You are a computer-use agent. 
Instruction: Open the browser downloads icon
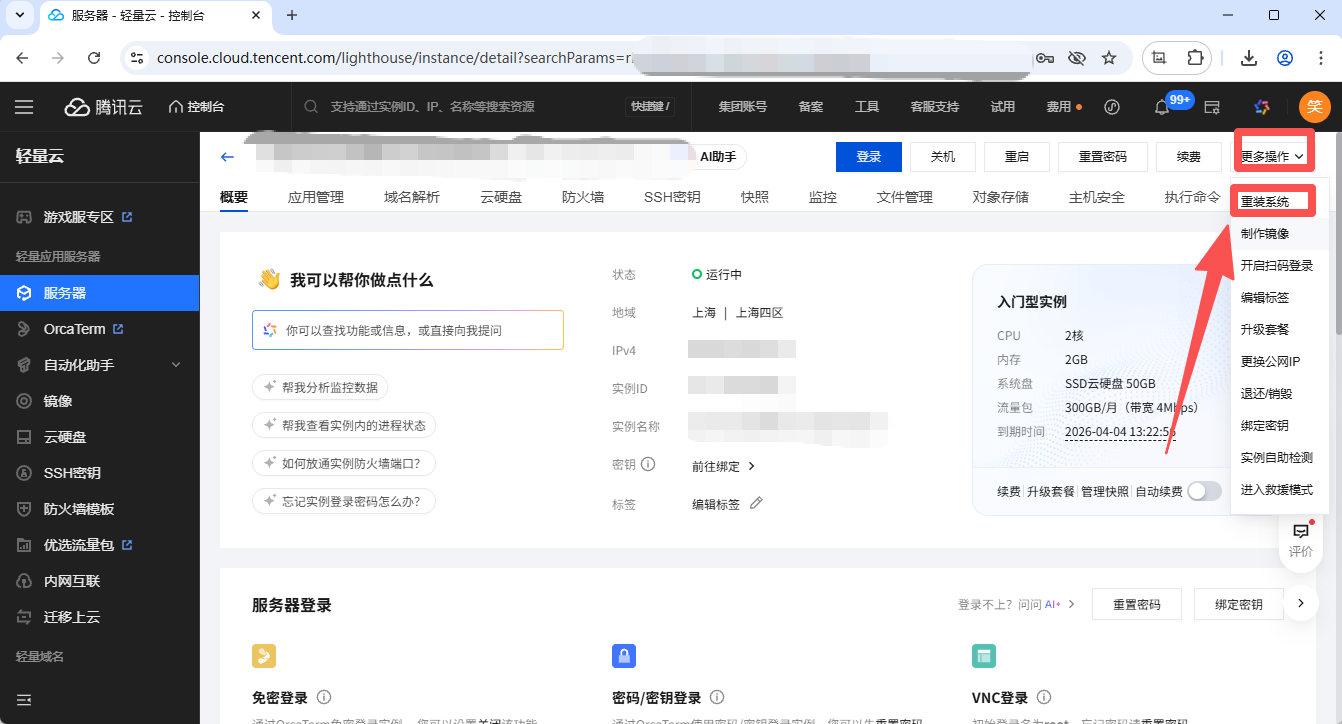coord(1249,58)
